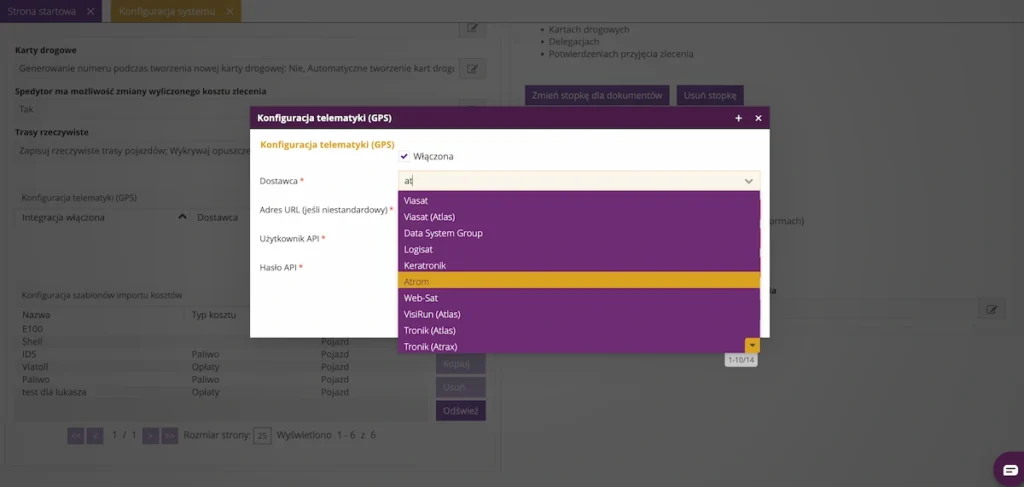Viewport: 1024px width, 487px height.
Task: Choose Logisat in the dropdown list
Action: coord(579,249)
